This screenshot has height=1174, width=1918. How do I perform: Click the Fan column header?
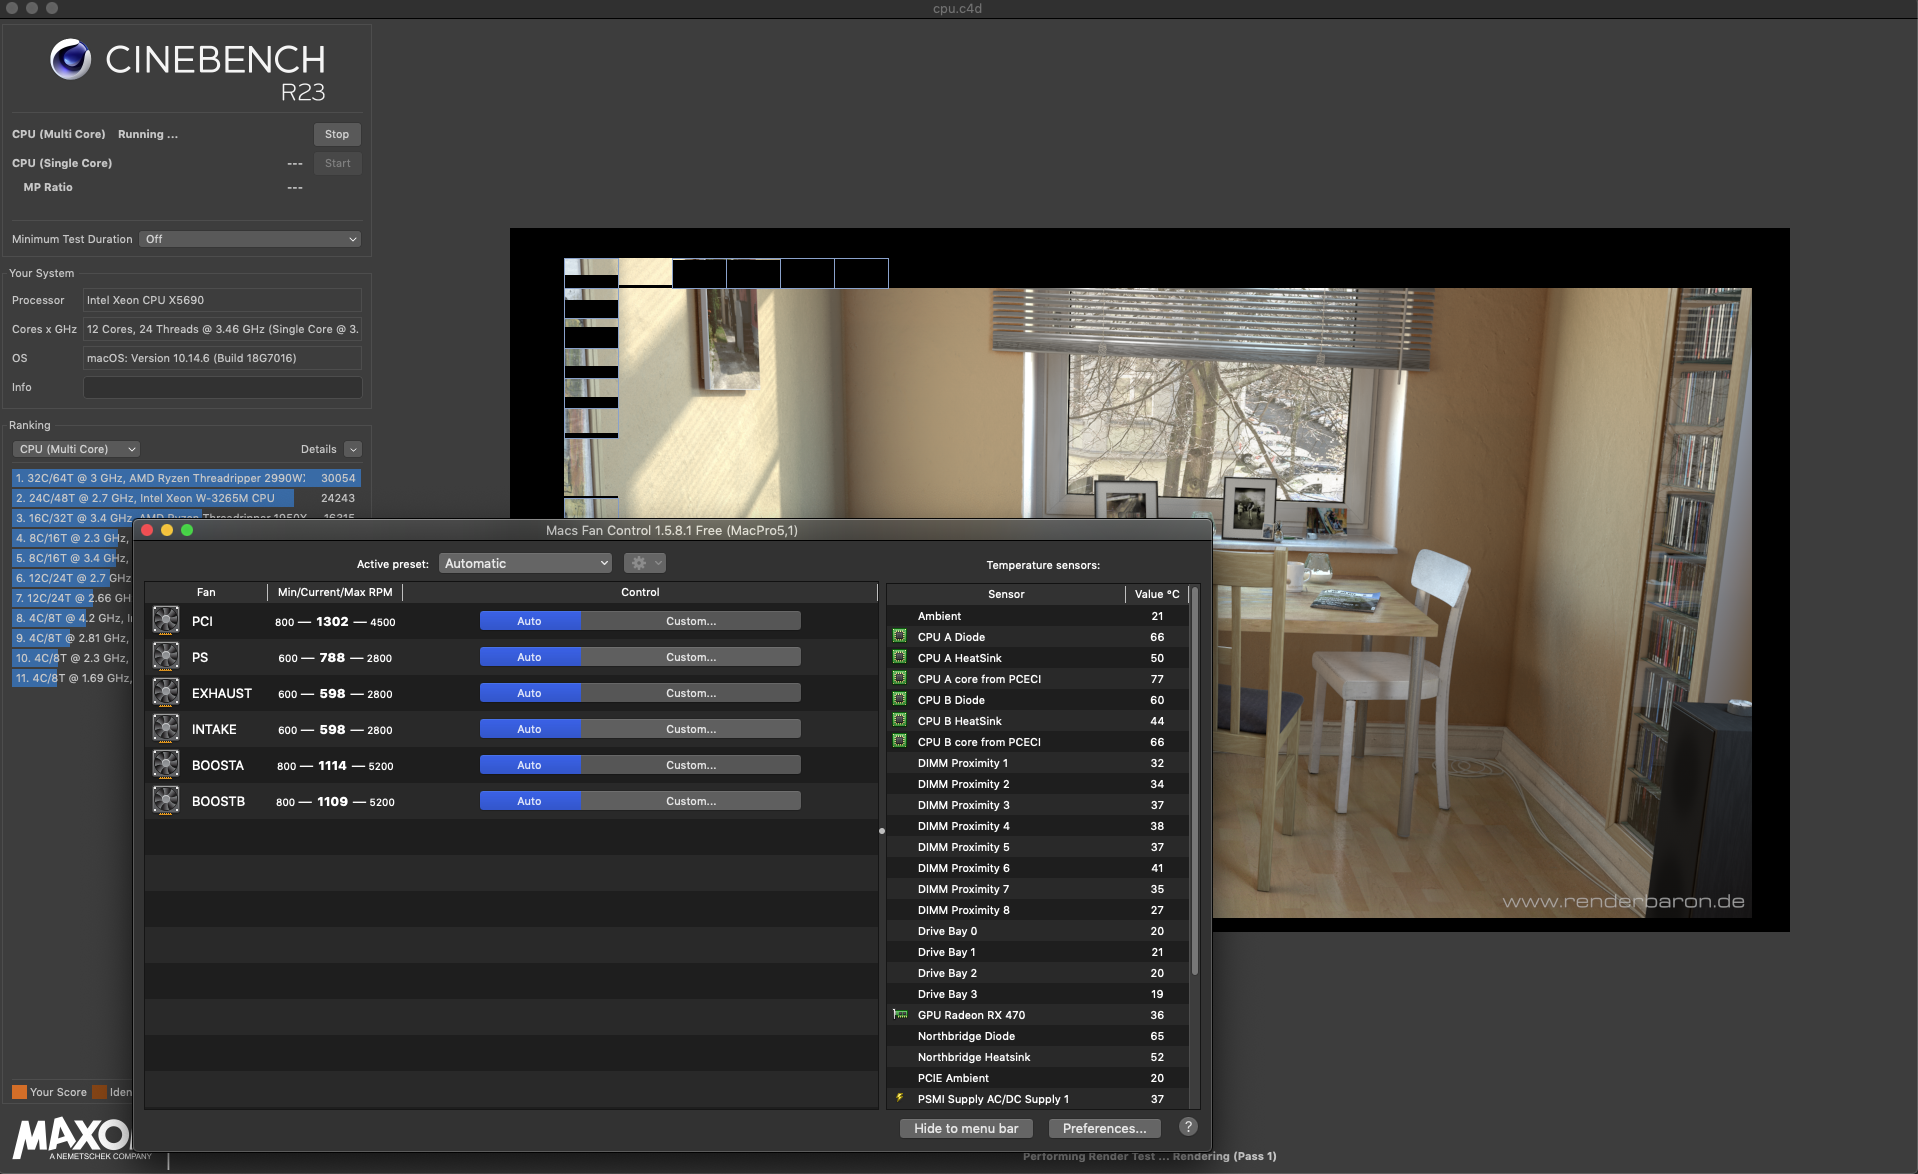pyautogui.click(x=206, y=592)
